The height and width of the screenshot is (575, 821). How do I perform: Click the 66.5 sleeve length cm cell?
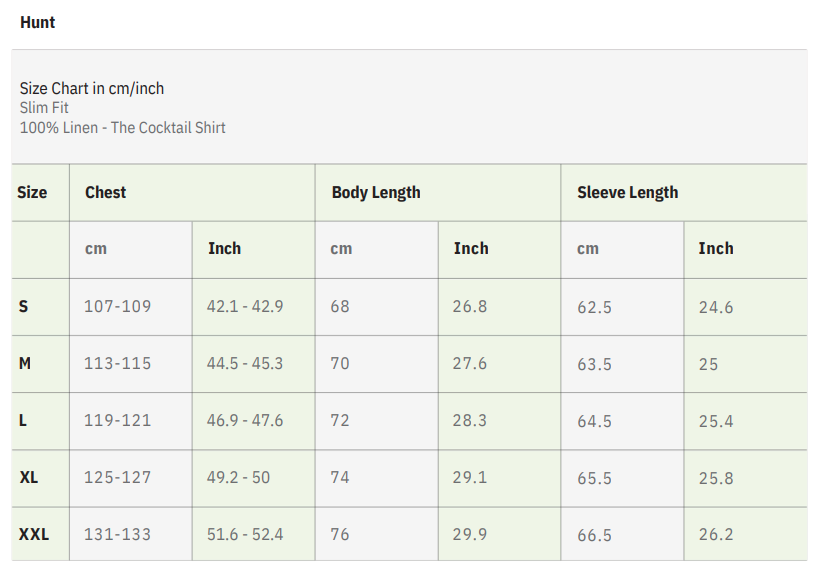[x=594, y=535]
